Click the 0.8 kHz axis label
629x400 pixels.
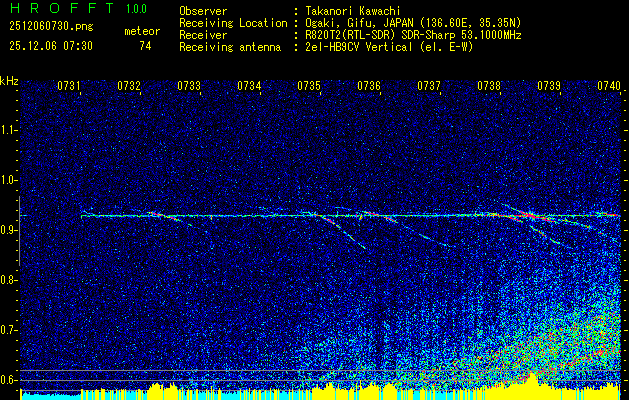[8, 280]
